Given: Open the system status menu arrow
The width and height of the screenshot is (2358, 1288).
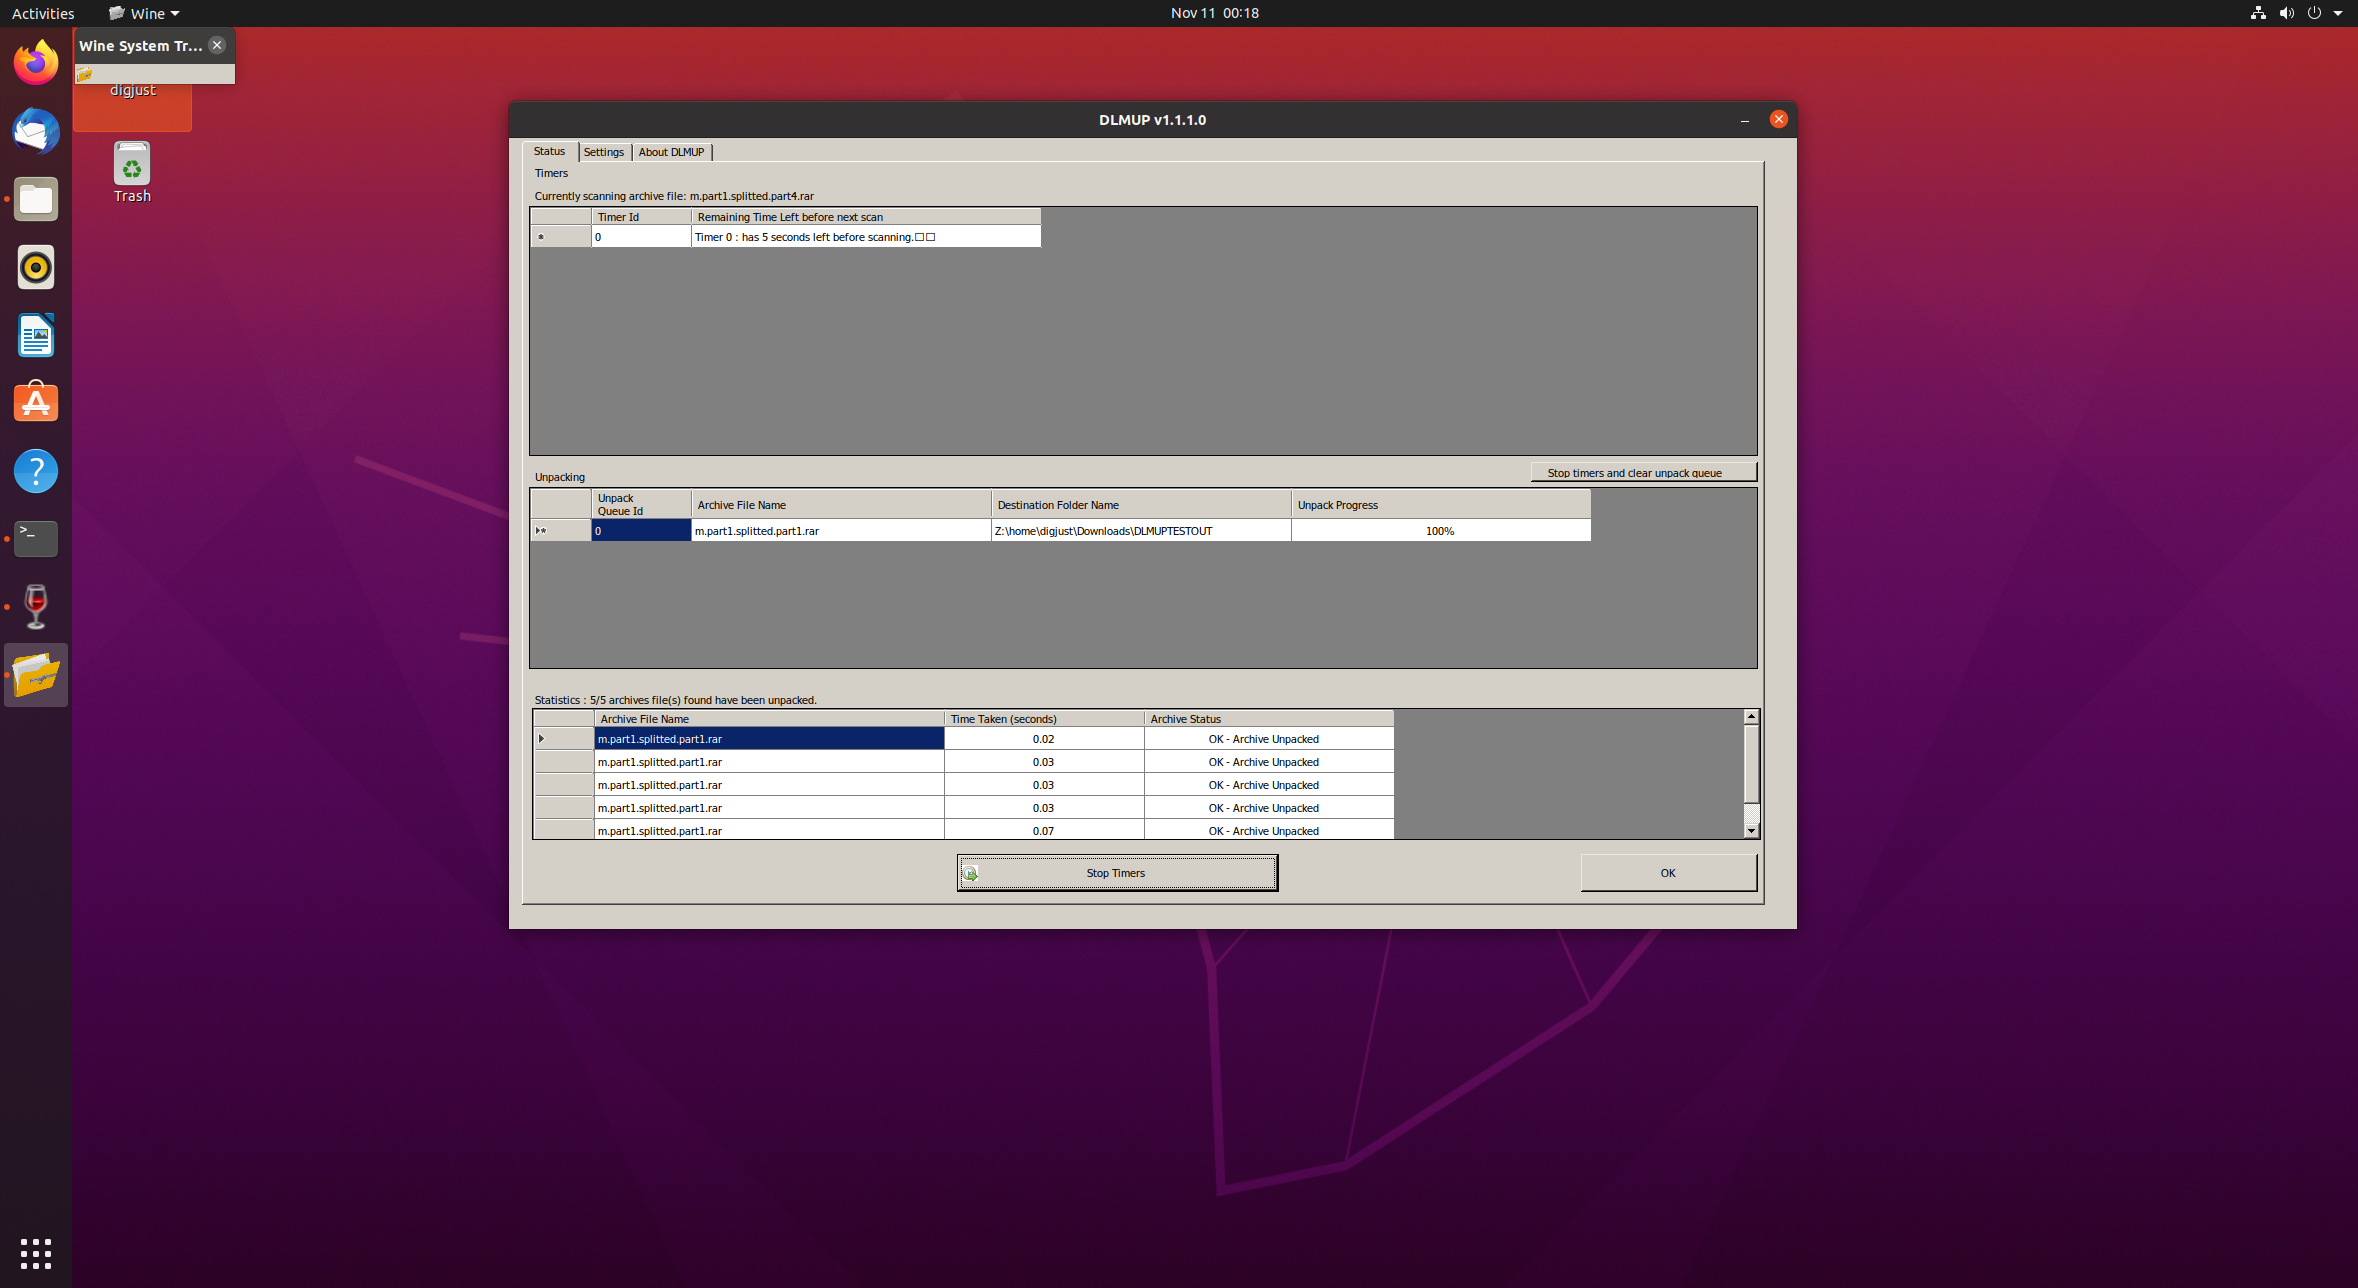Looking at the screenshot, I should (x=2338, y=13).
